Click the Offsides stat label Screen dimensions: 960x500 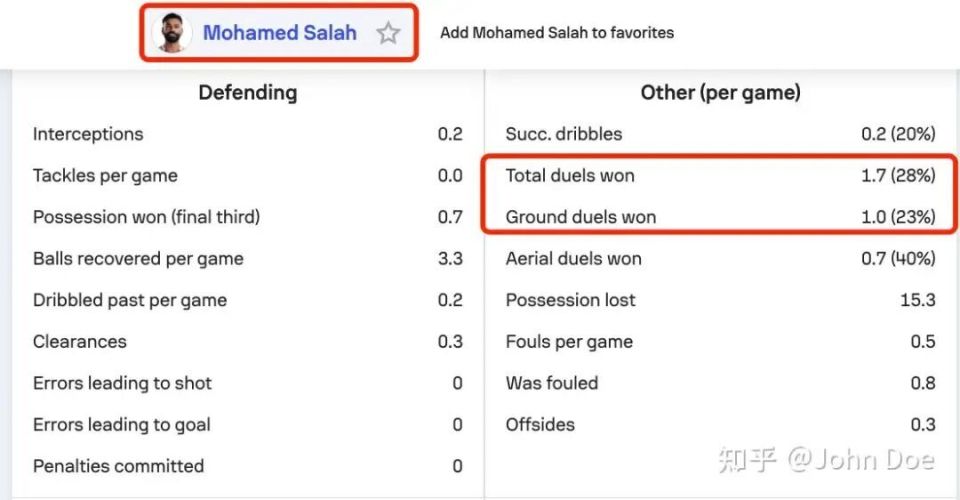[x=540, y=425]
